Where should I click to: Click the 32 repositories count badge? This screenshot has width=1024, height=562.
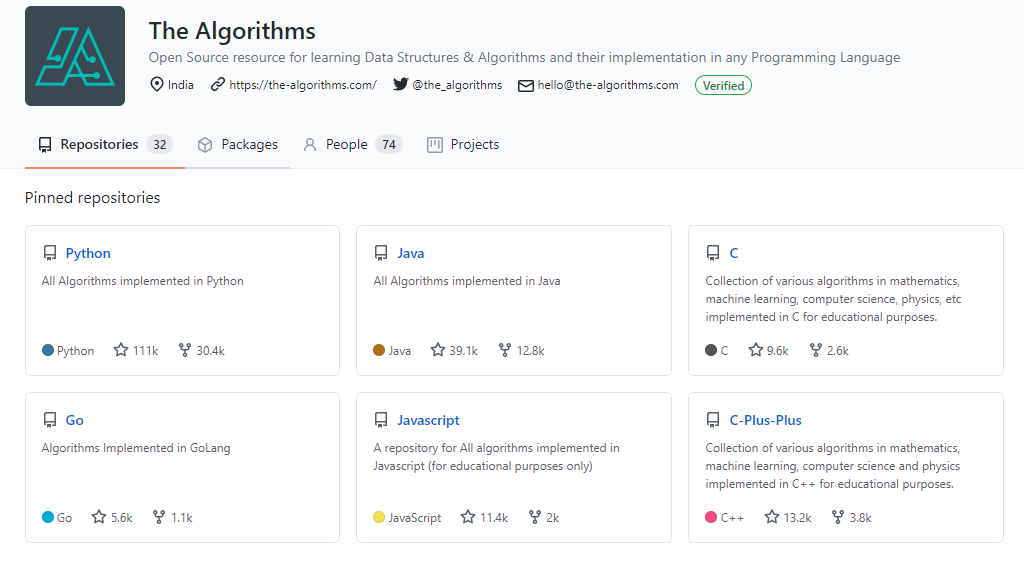[159, 144]
